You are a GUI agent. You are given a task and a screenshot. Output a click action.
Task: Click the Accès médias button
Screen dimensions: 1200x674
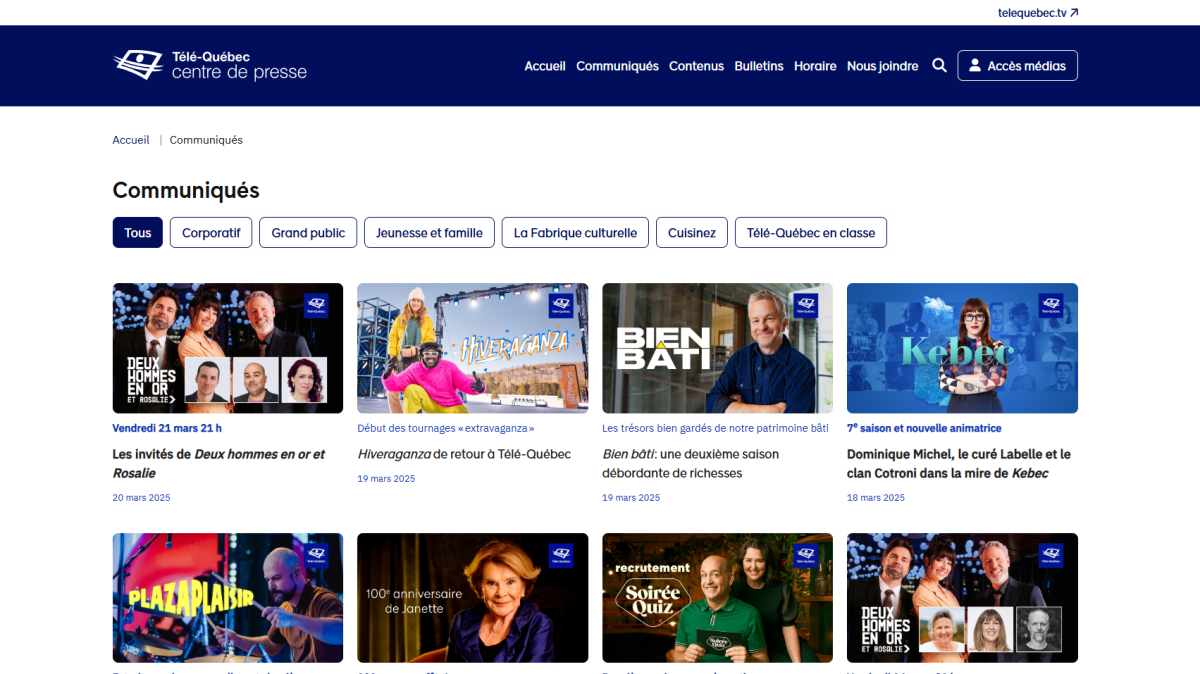(x=1017, y=66)
